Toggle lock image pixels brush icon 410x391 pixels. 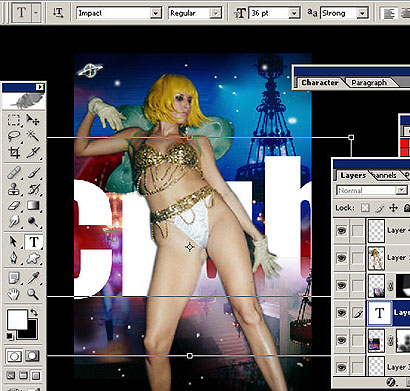(x=380, y=208)
